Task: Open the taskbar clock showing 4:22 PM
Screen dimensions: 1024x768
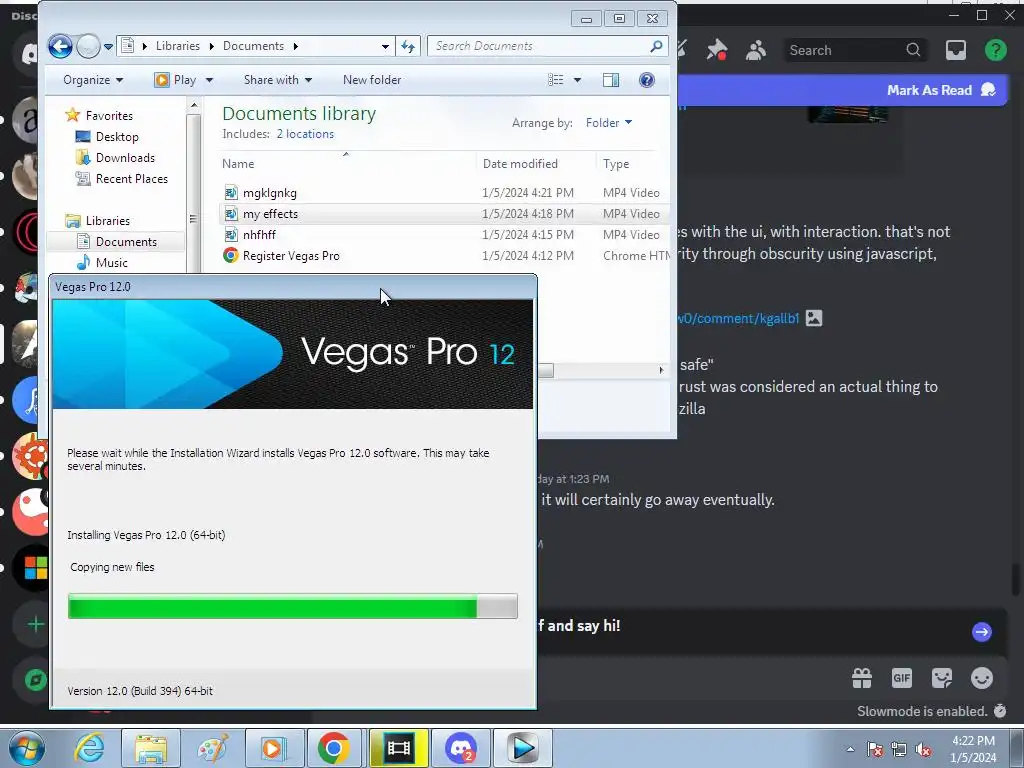Action: pyautogui.click(x=973, y=749)
